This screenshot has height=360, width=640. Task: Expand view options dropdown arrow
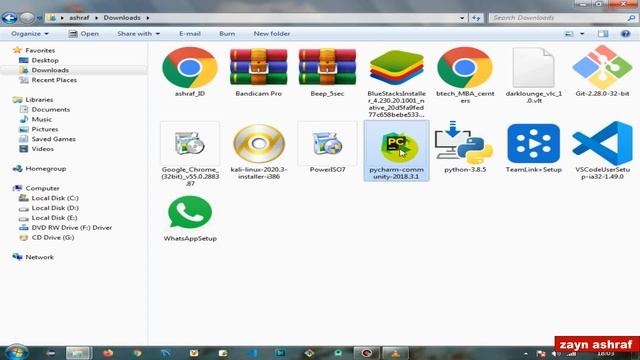tap(582, 34)
